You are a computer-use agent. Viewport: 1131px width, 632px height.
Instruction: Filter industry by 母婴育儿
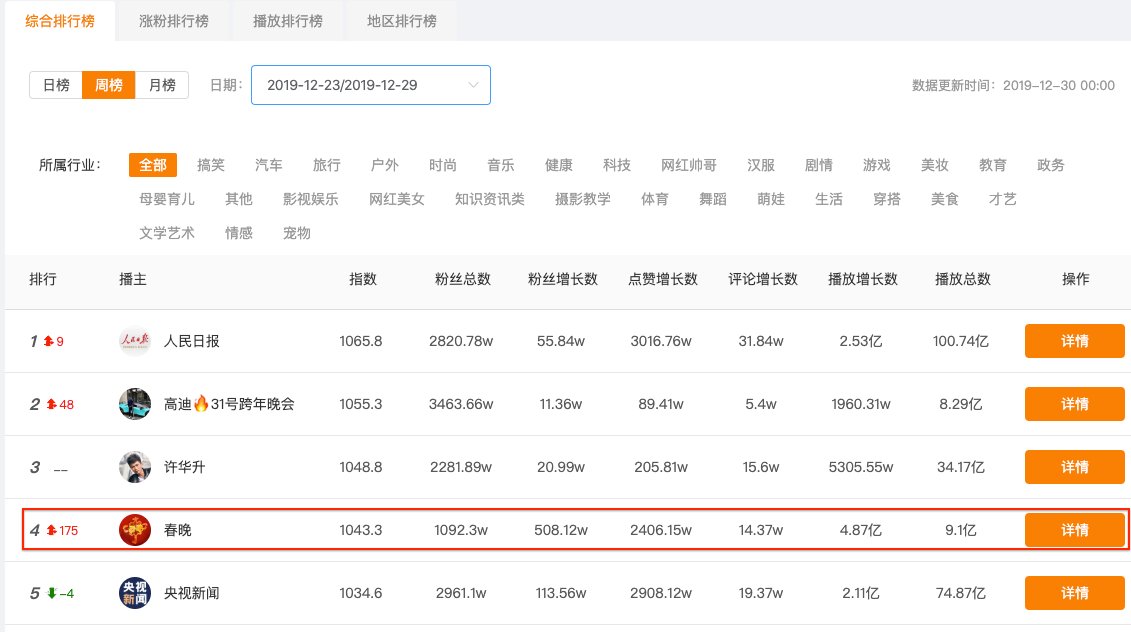pyautogui.click(x=167, y=199)
